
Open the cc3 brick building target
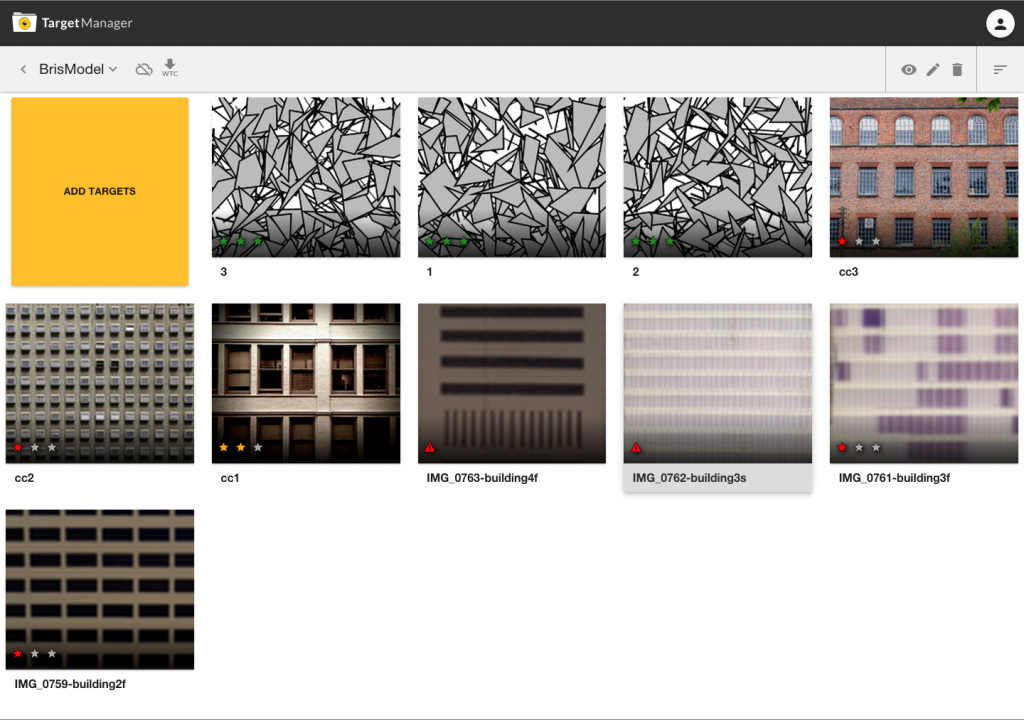tap(923, 177)
